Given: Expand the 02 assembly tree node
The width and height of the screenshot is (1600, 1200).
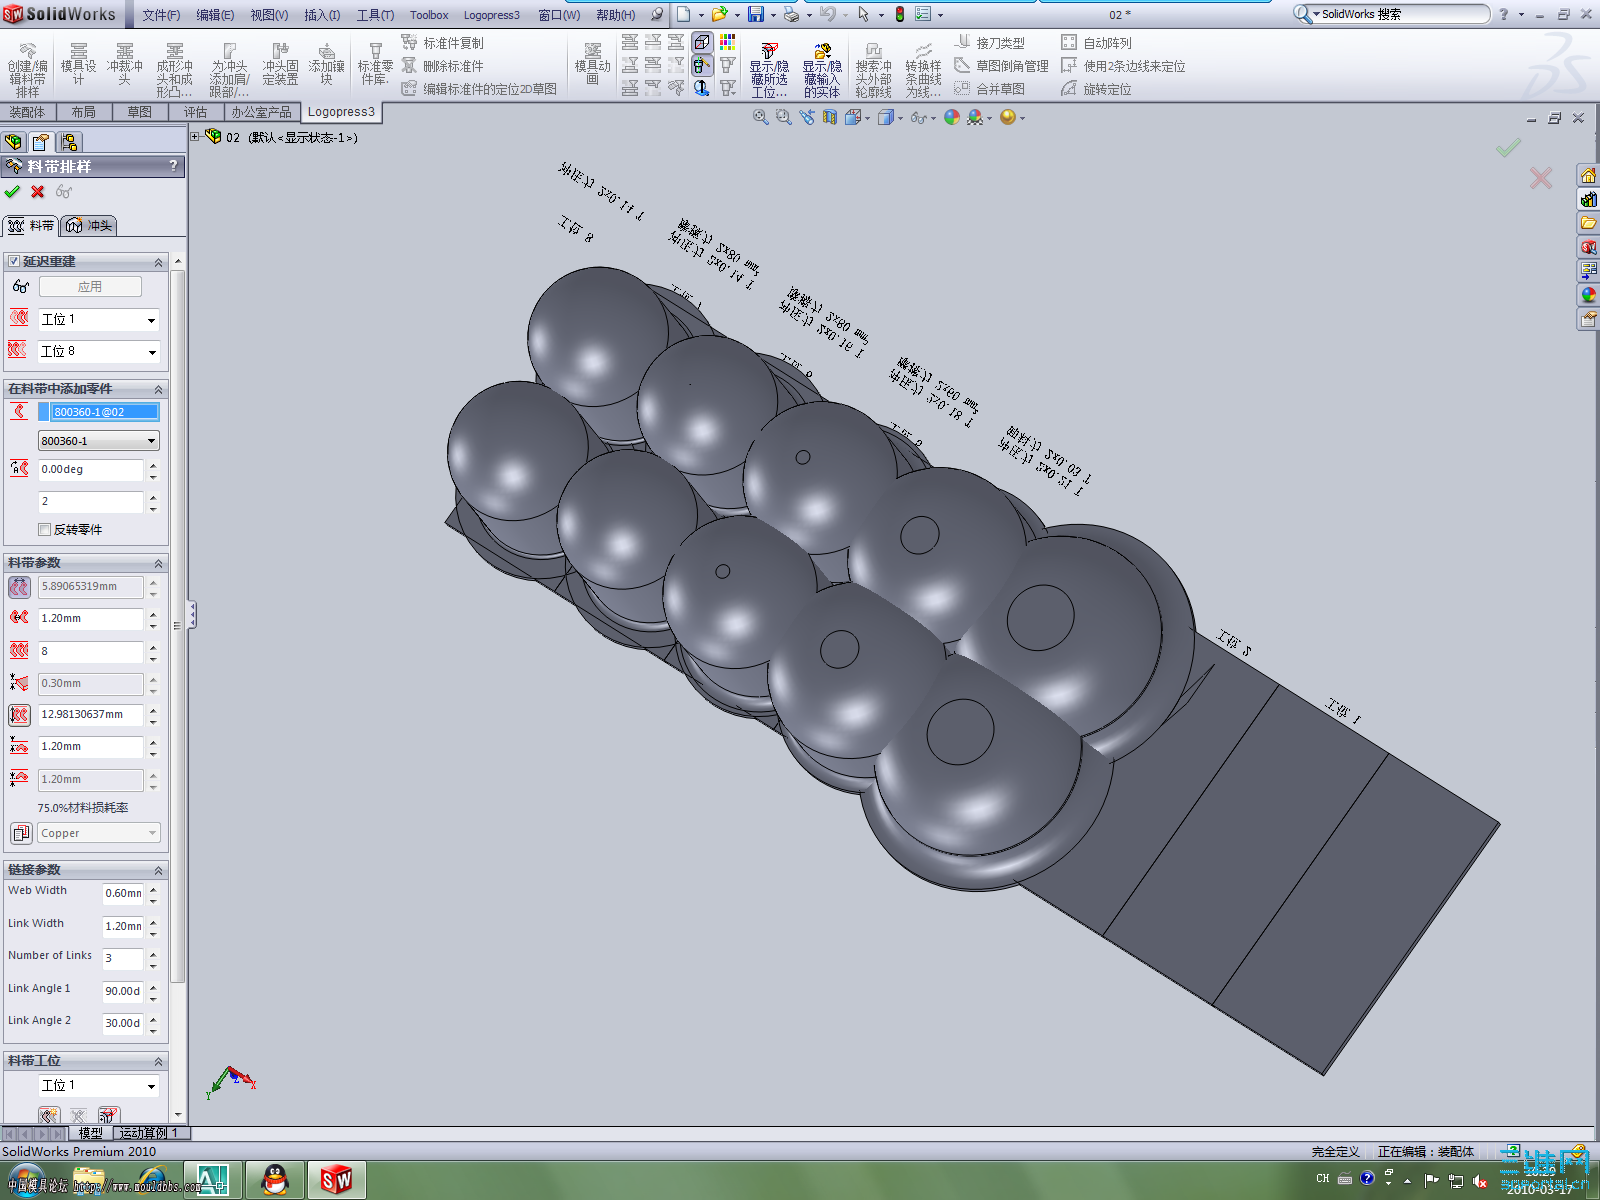Looking at the screenshot, I should pyautogui.click(x=195, y=137).
